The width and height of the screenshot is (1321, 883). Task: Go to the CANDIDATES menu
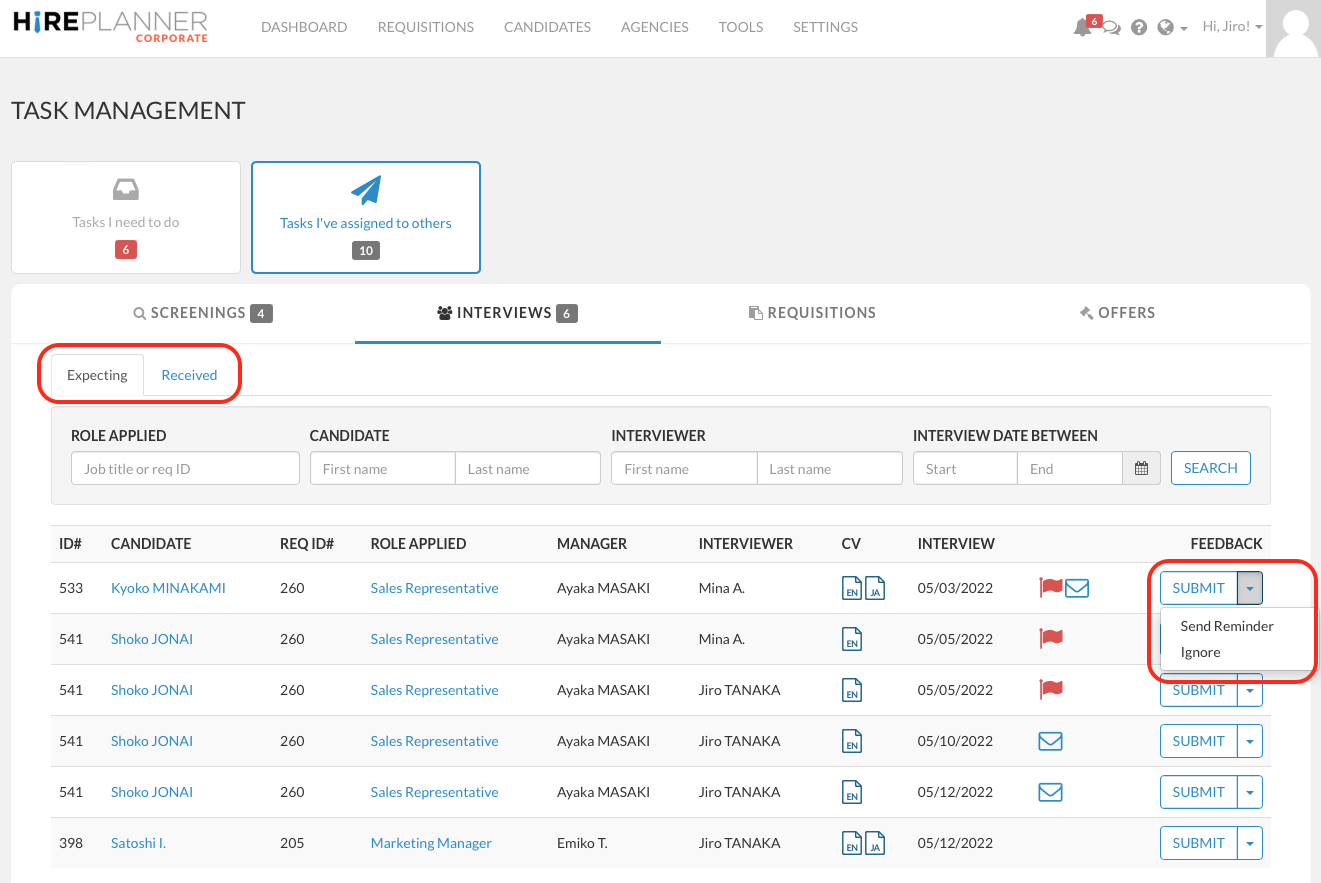tap(547, 27)
